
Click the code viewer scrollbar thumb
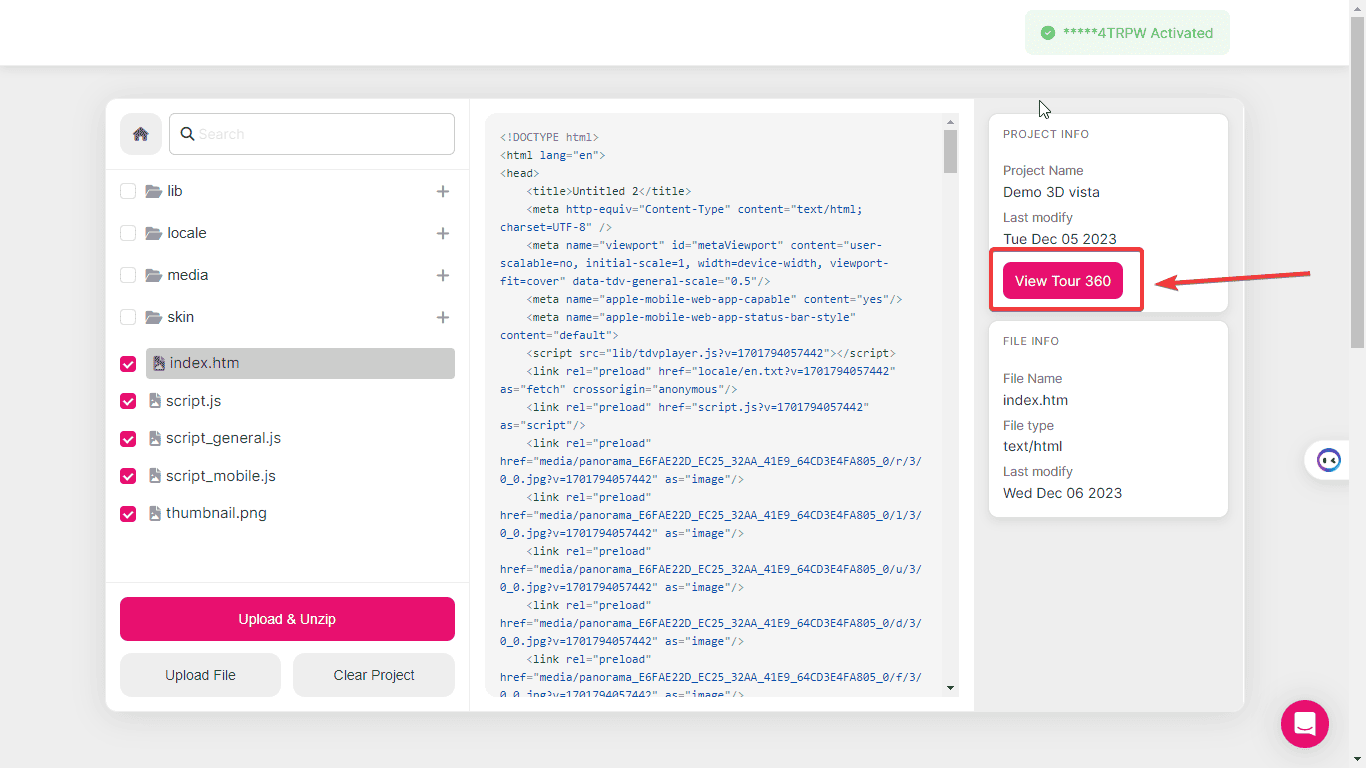click(950, 151)
